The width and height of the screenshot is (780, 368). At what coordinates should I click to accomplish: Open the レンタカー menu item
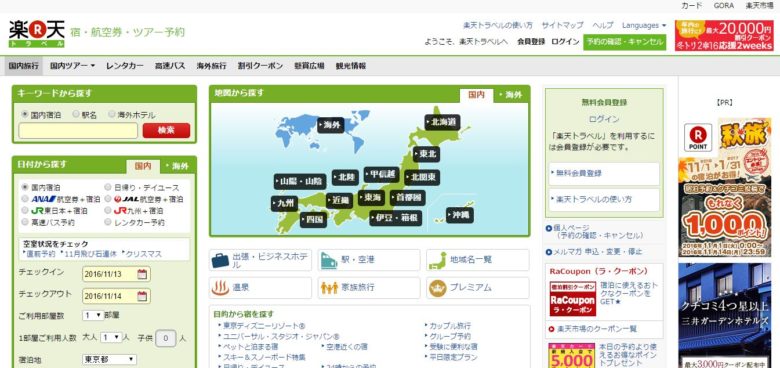[124, 66]
